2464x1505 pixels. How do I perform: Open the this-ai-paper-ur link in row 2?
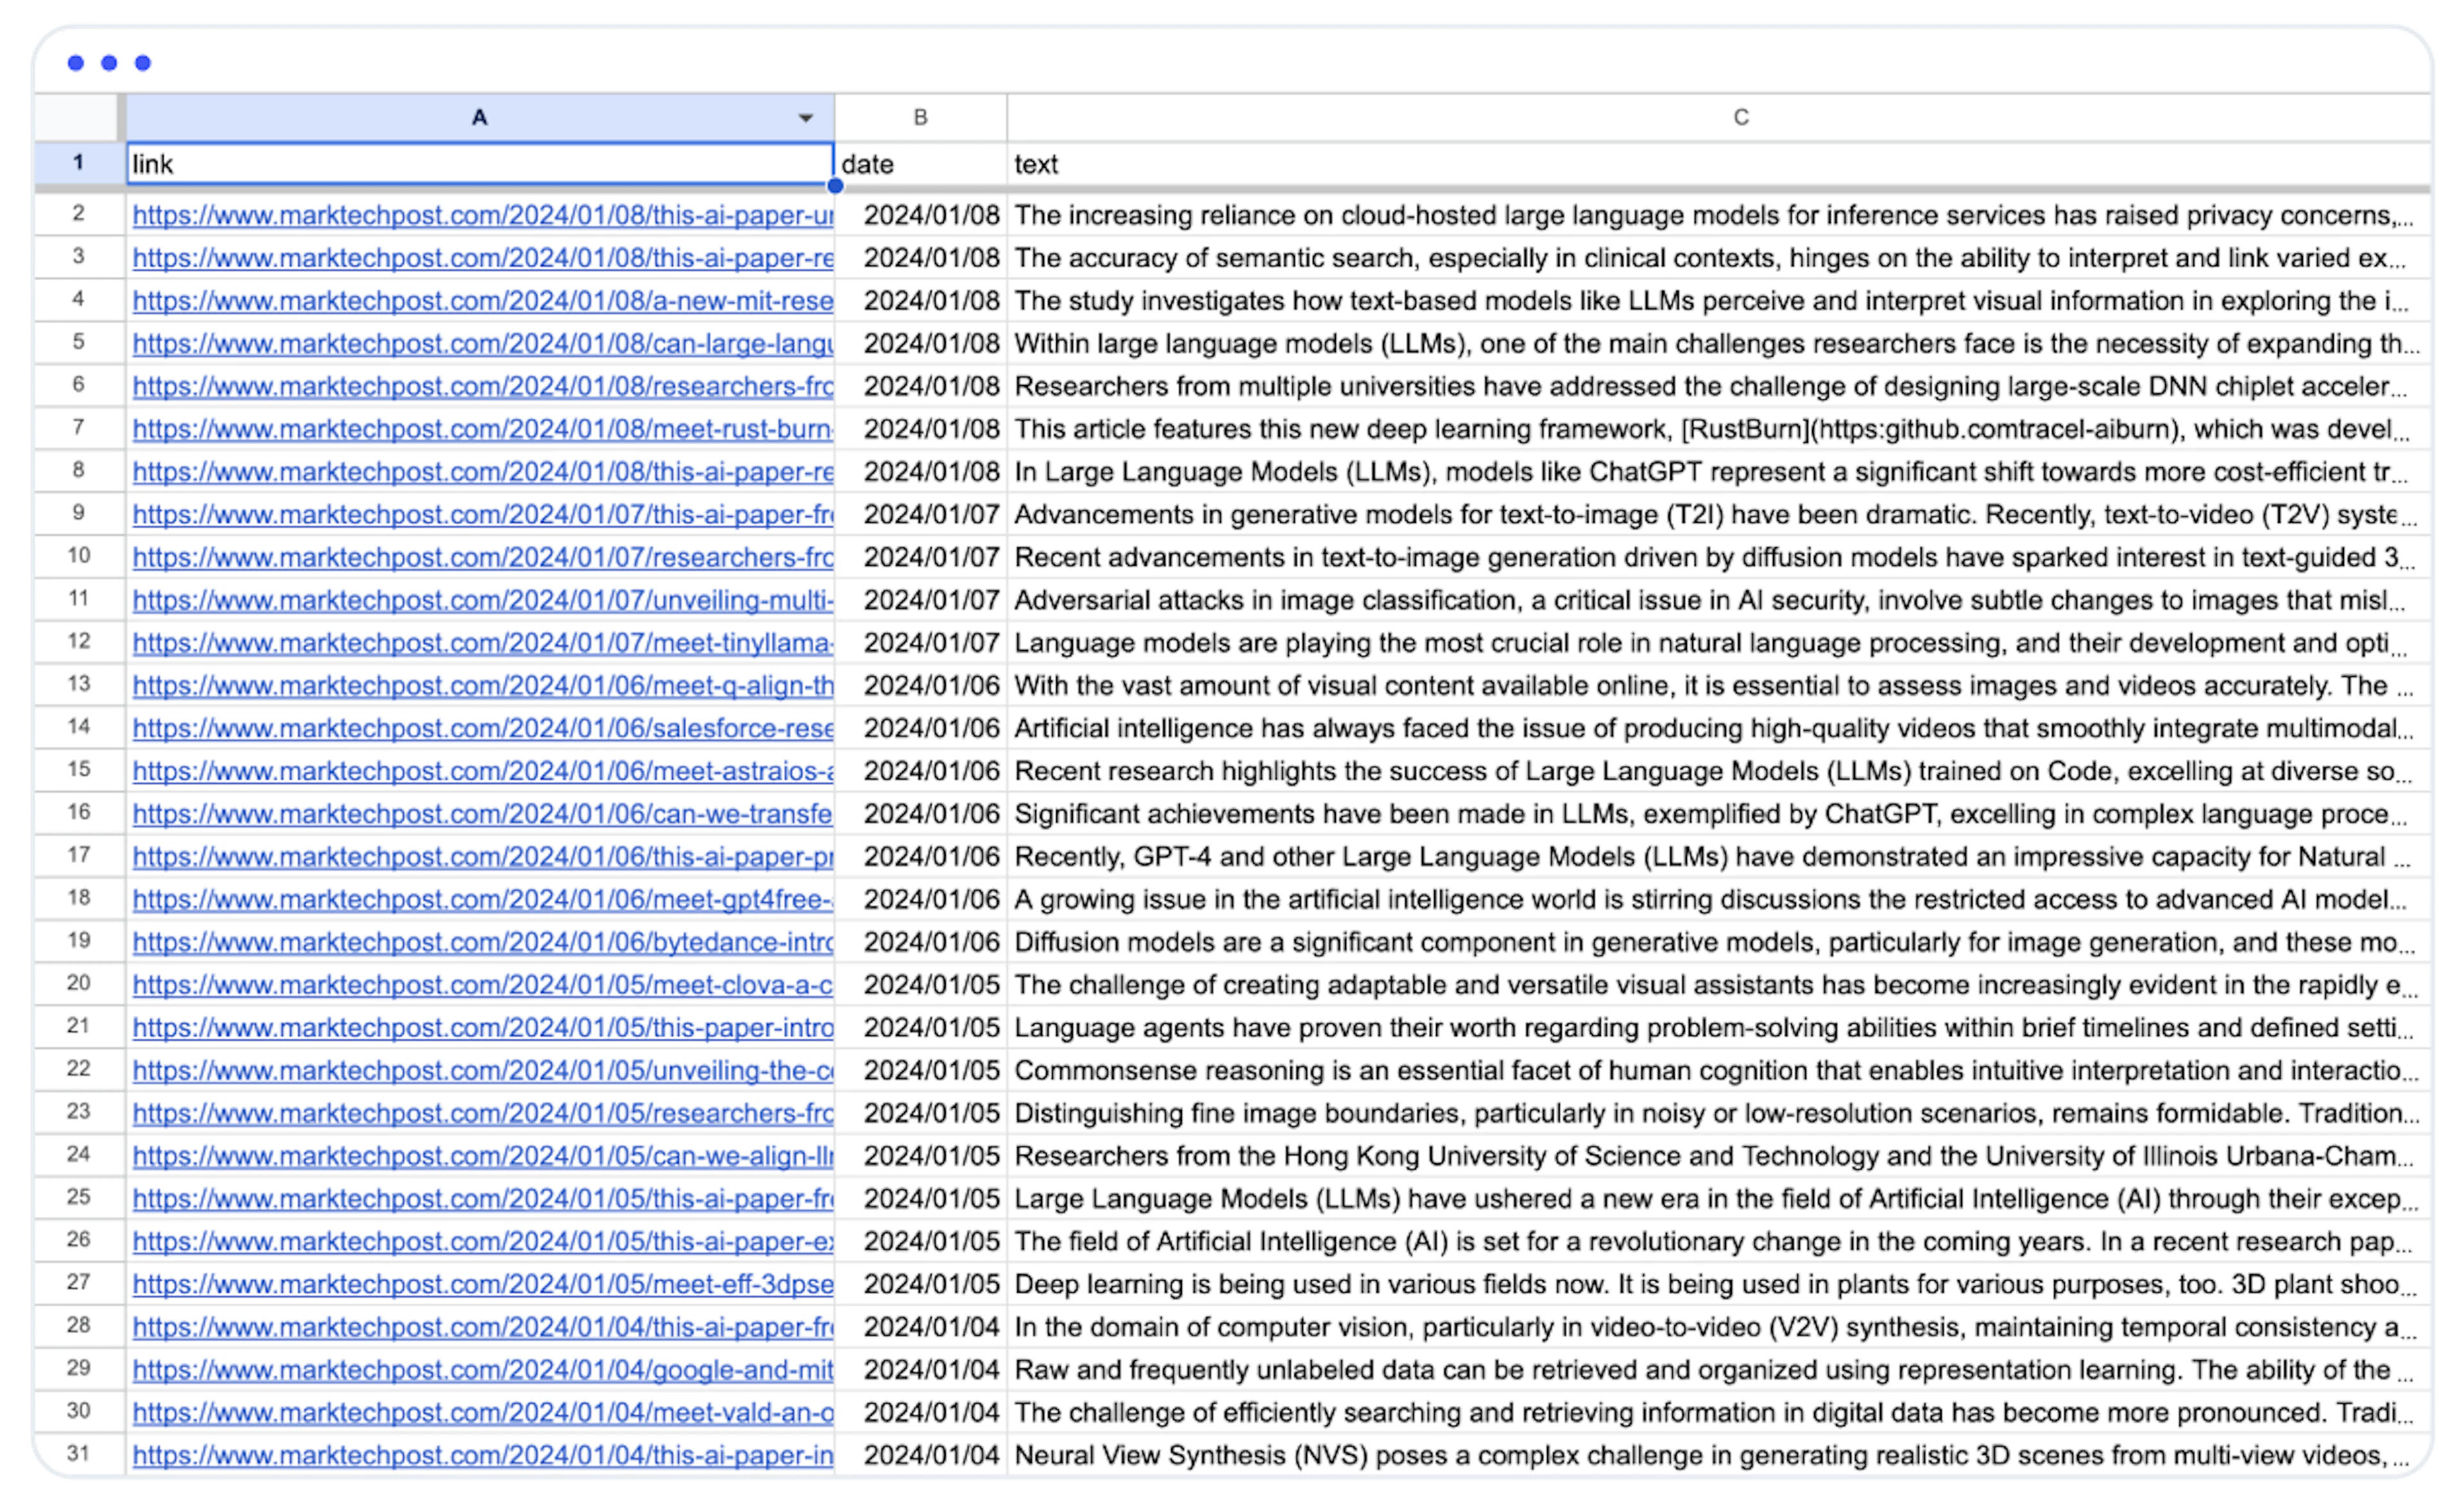click(482, 215)
